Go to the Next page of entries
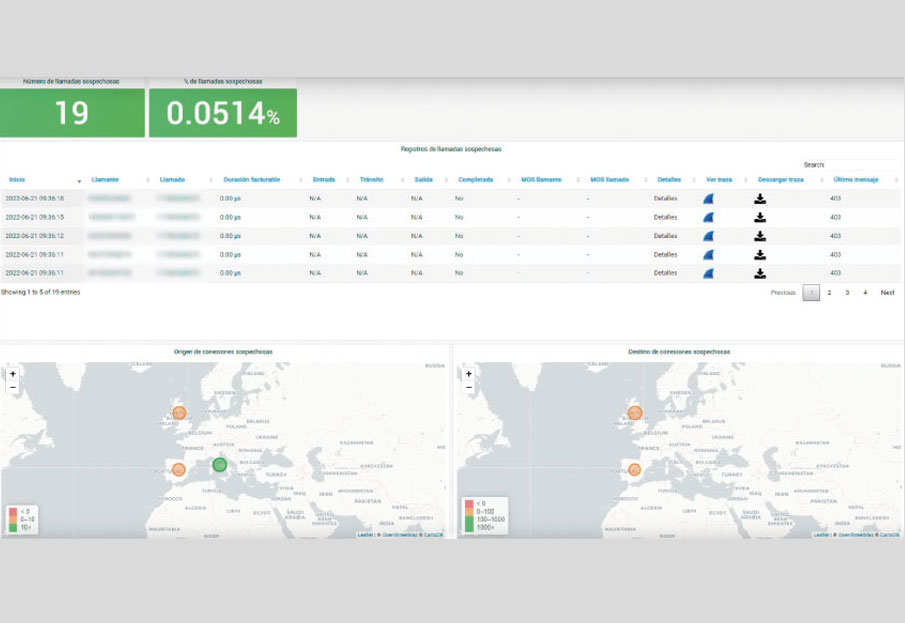 [x=887, y=293]
